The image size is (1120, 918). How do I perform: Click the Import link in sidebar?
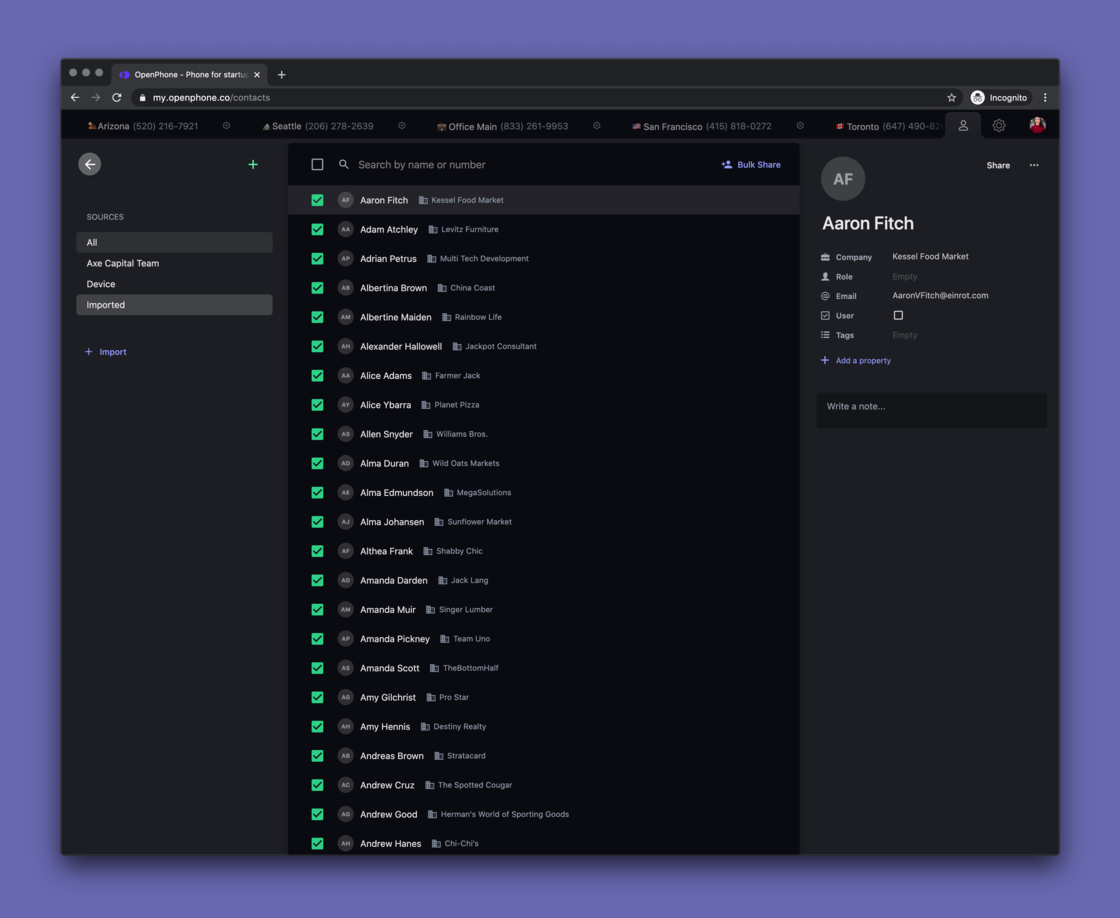click(106, 351)
